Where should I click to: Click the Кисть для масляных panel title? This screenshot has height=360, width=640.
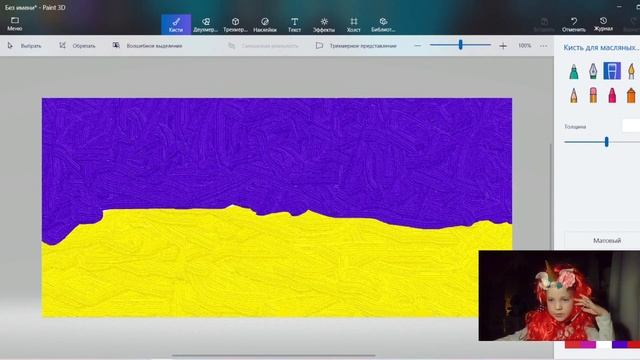601,47
